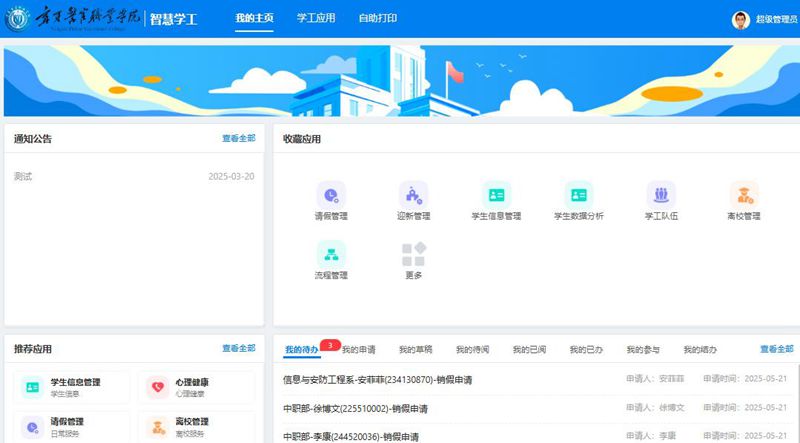This screenshot has width=800, height=443.
Task: Open the 请假管理 app icon in favorites
Action: [331, 194]
